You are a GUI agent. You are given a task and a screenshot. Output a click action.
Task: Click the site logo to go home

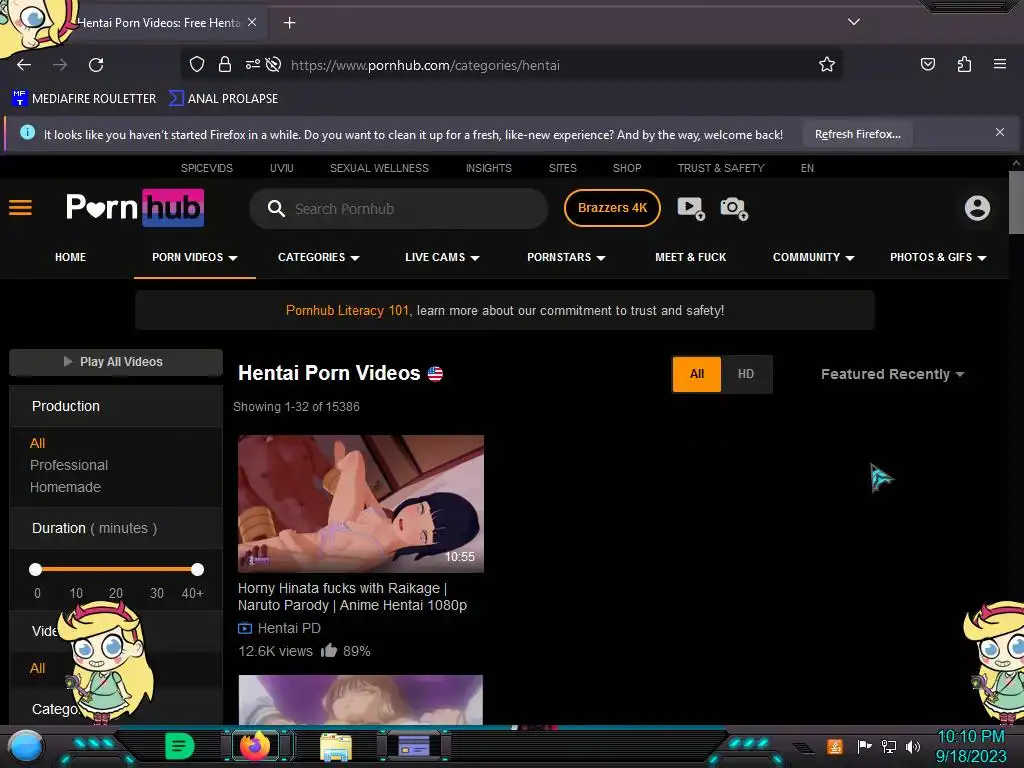135,208
